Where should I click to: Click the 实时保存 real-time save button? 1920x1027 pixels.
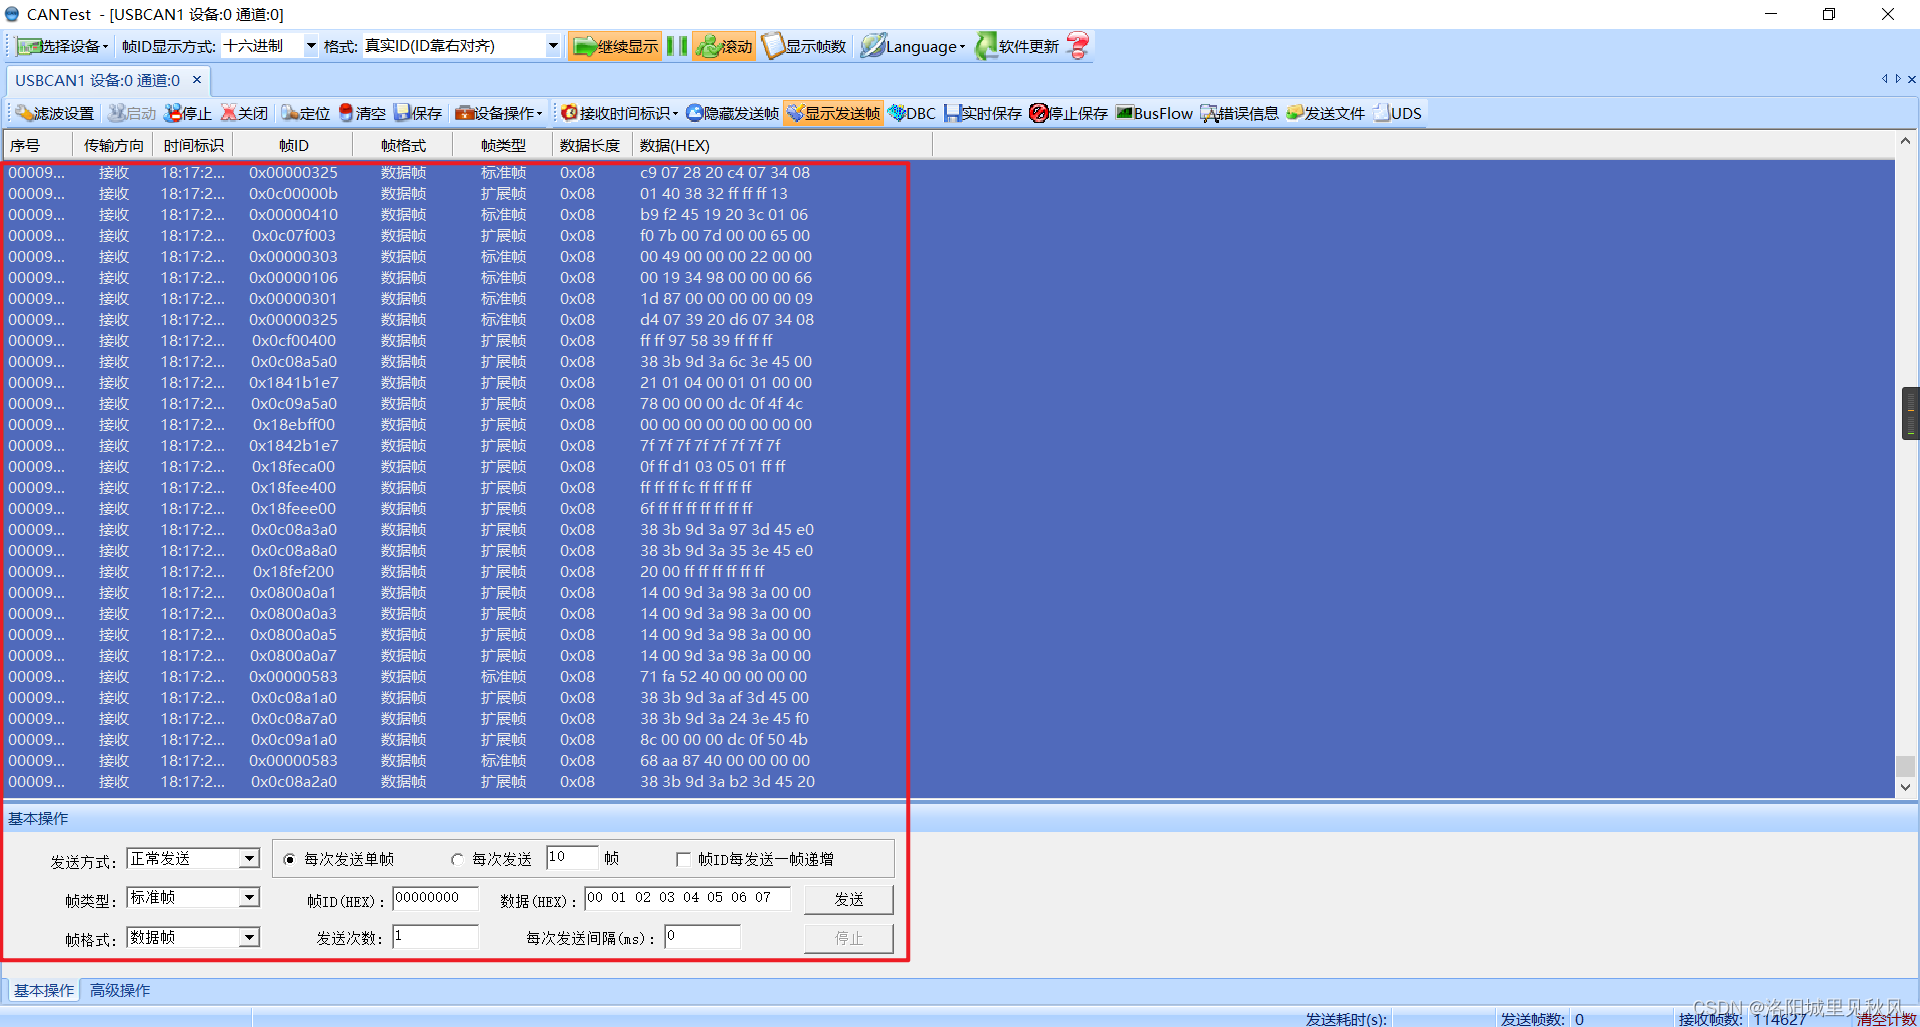point(983,113)
